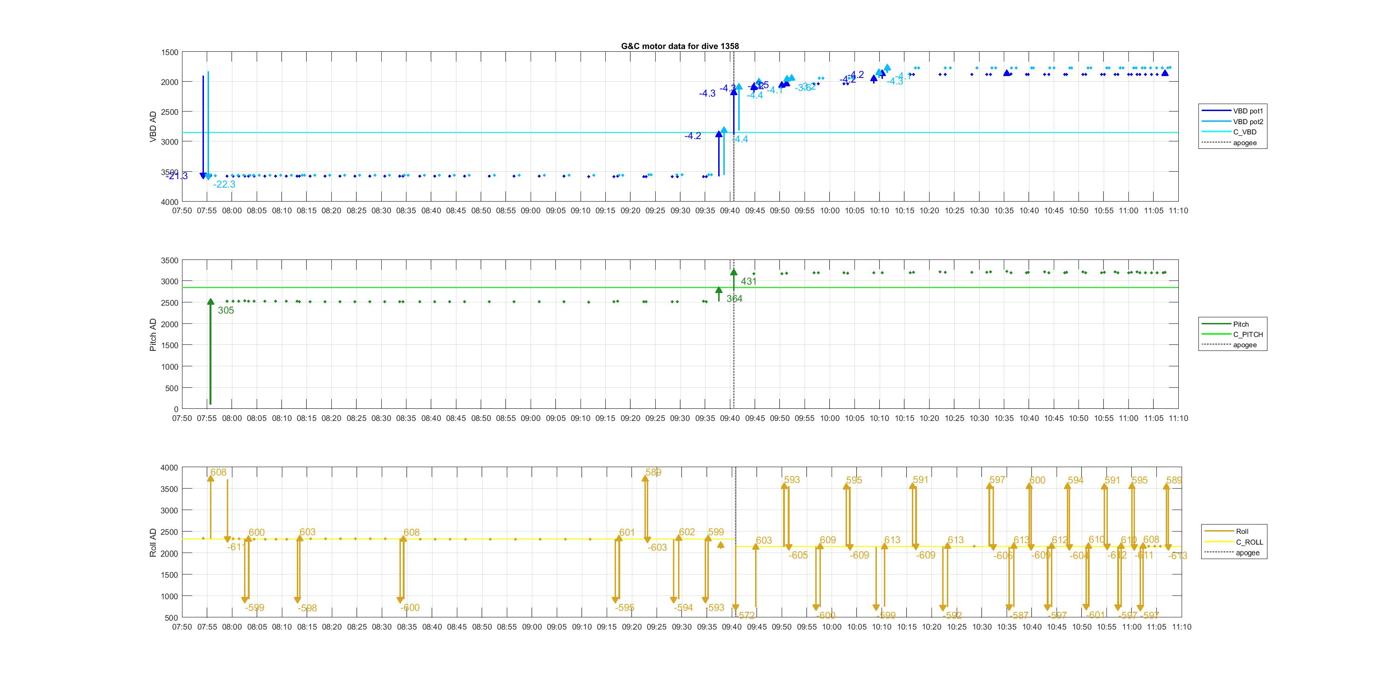Click the "1500" tick on the VBD y-axis
The height and width of the screenshot is (693, 1400).
[x=170, y=52]
